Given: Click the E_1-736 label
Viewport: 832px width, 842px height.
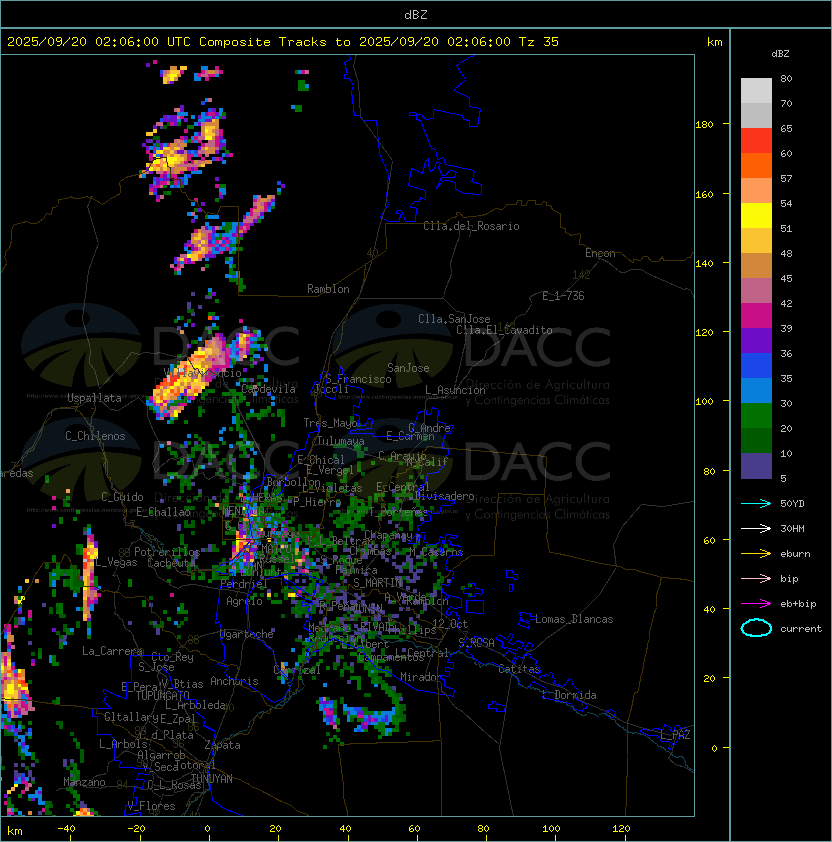Looking at the screenshot, I should pyautogui.click(x=563, y=296).
